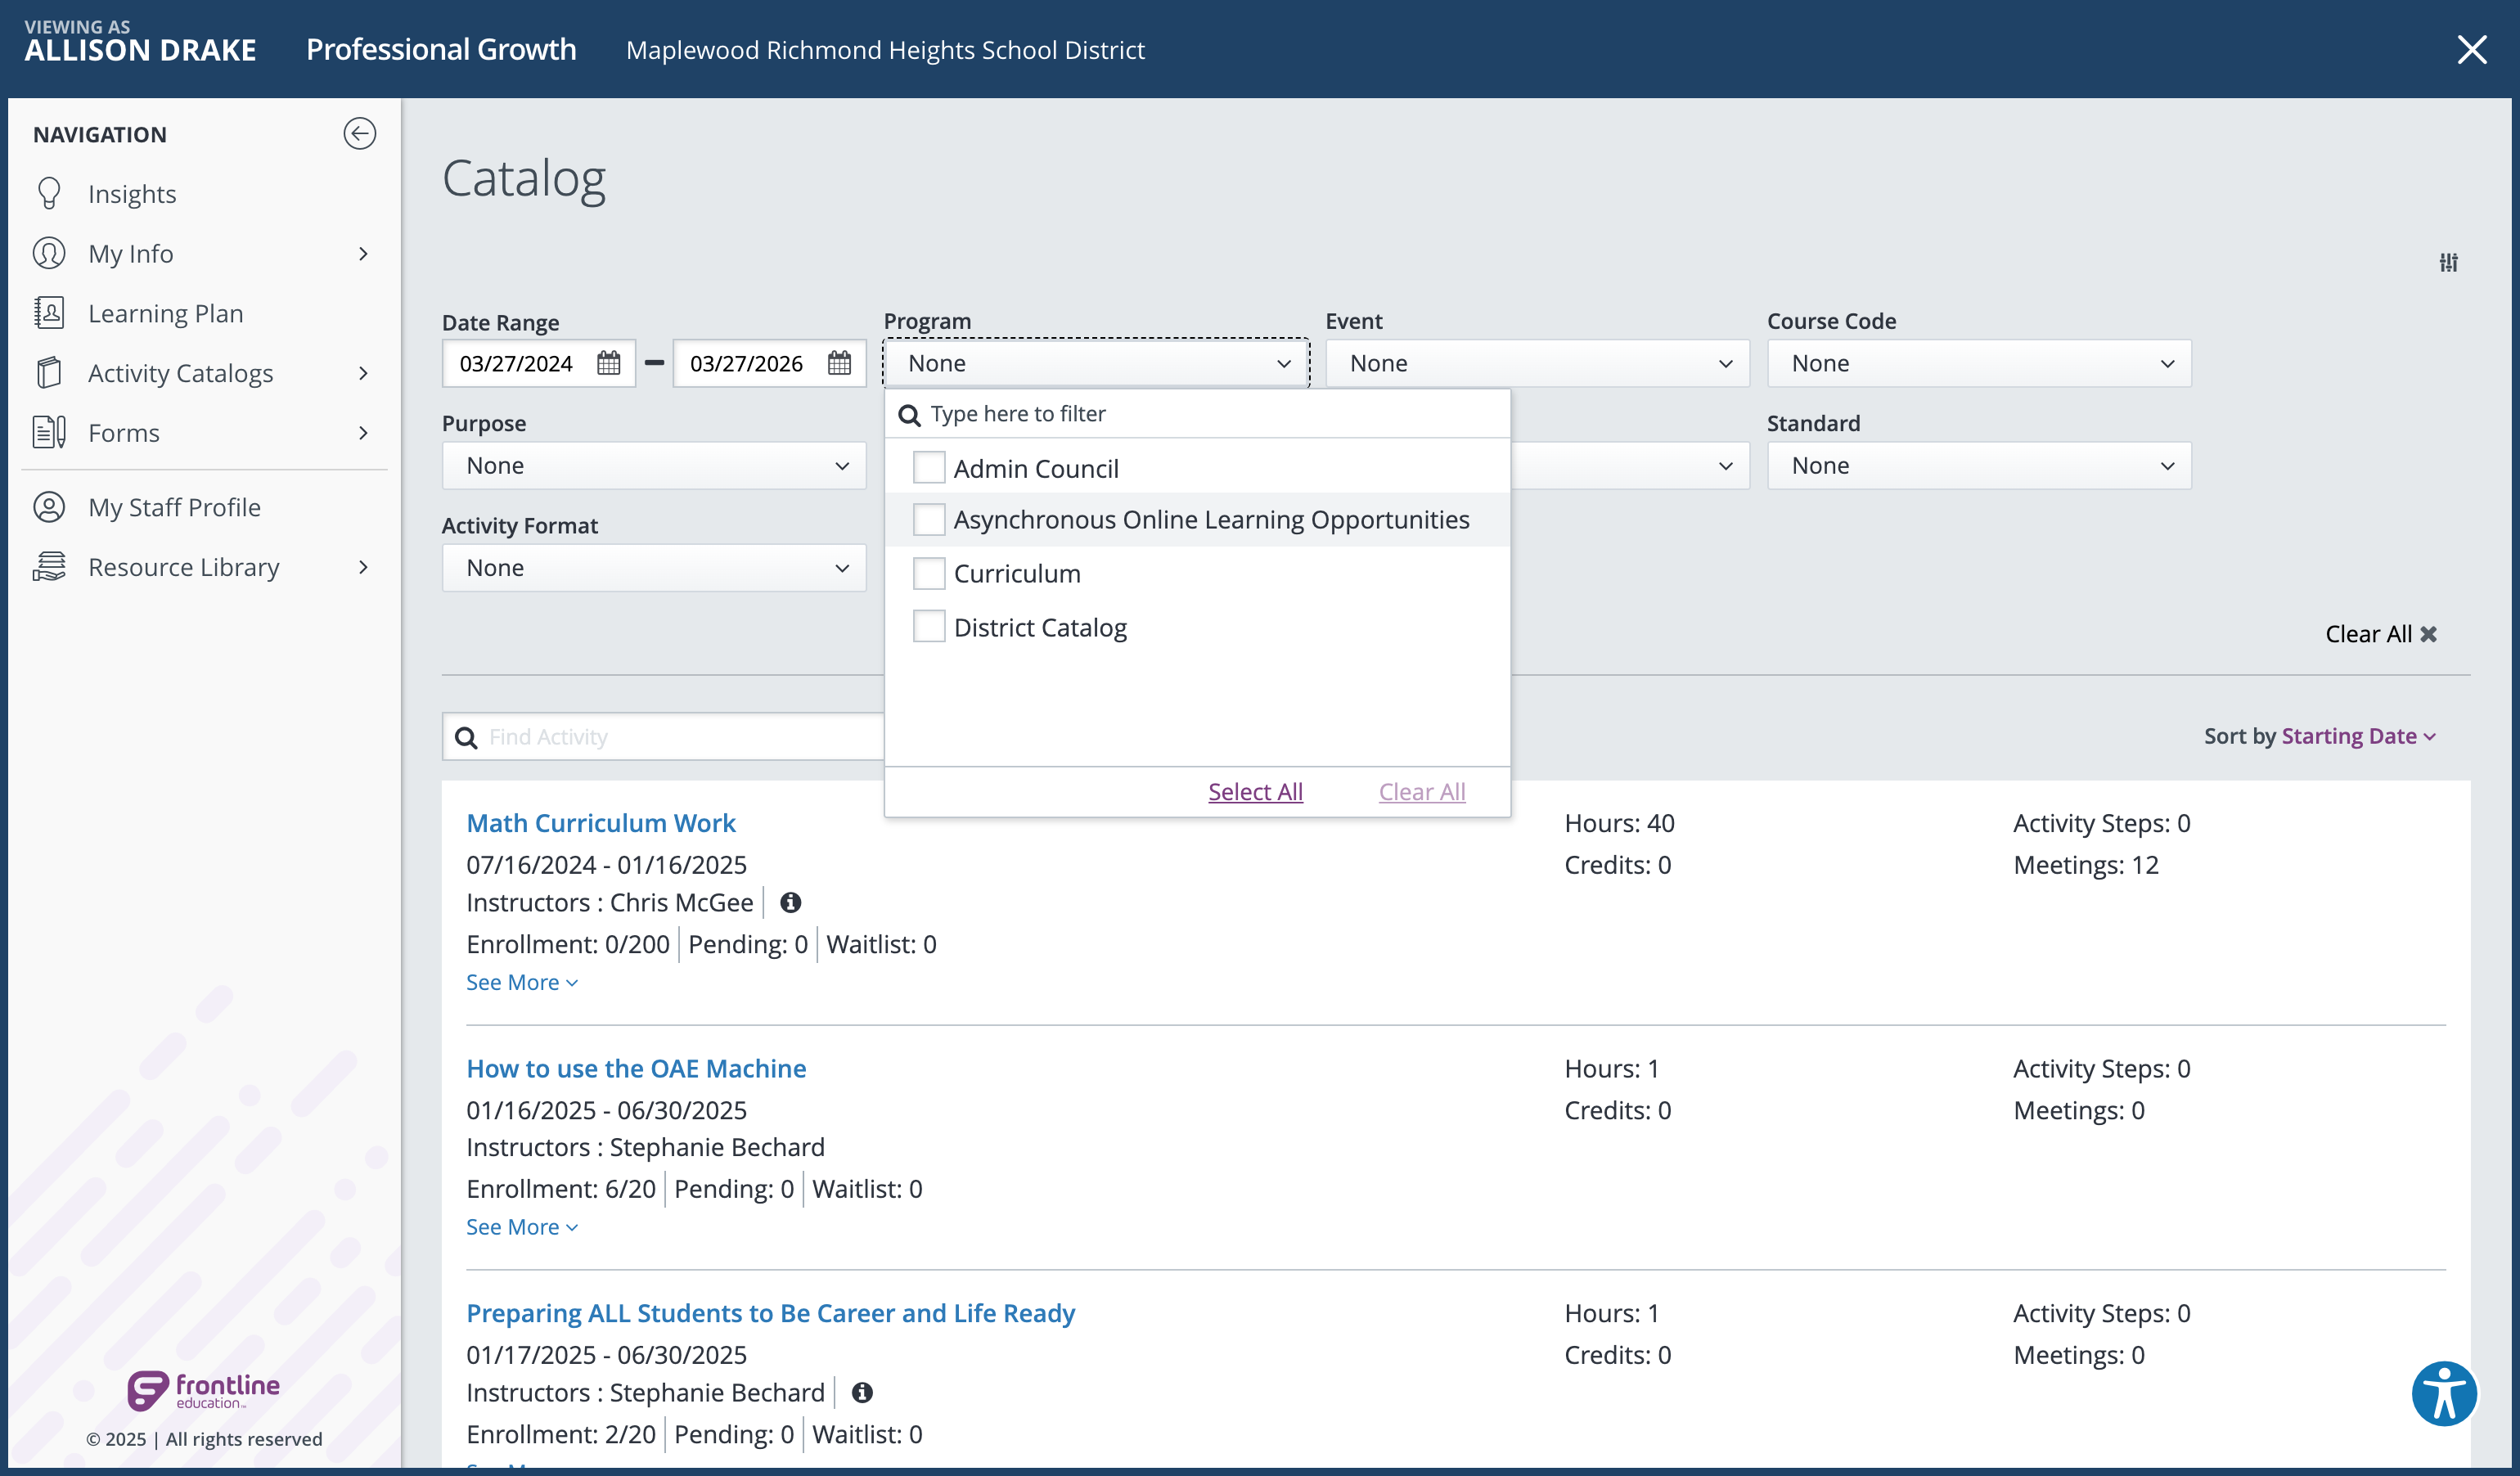Click the Resource Library books icon

[49, 567]
